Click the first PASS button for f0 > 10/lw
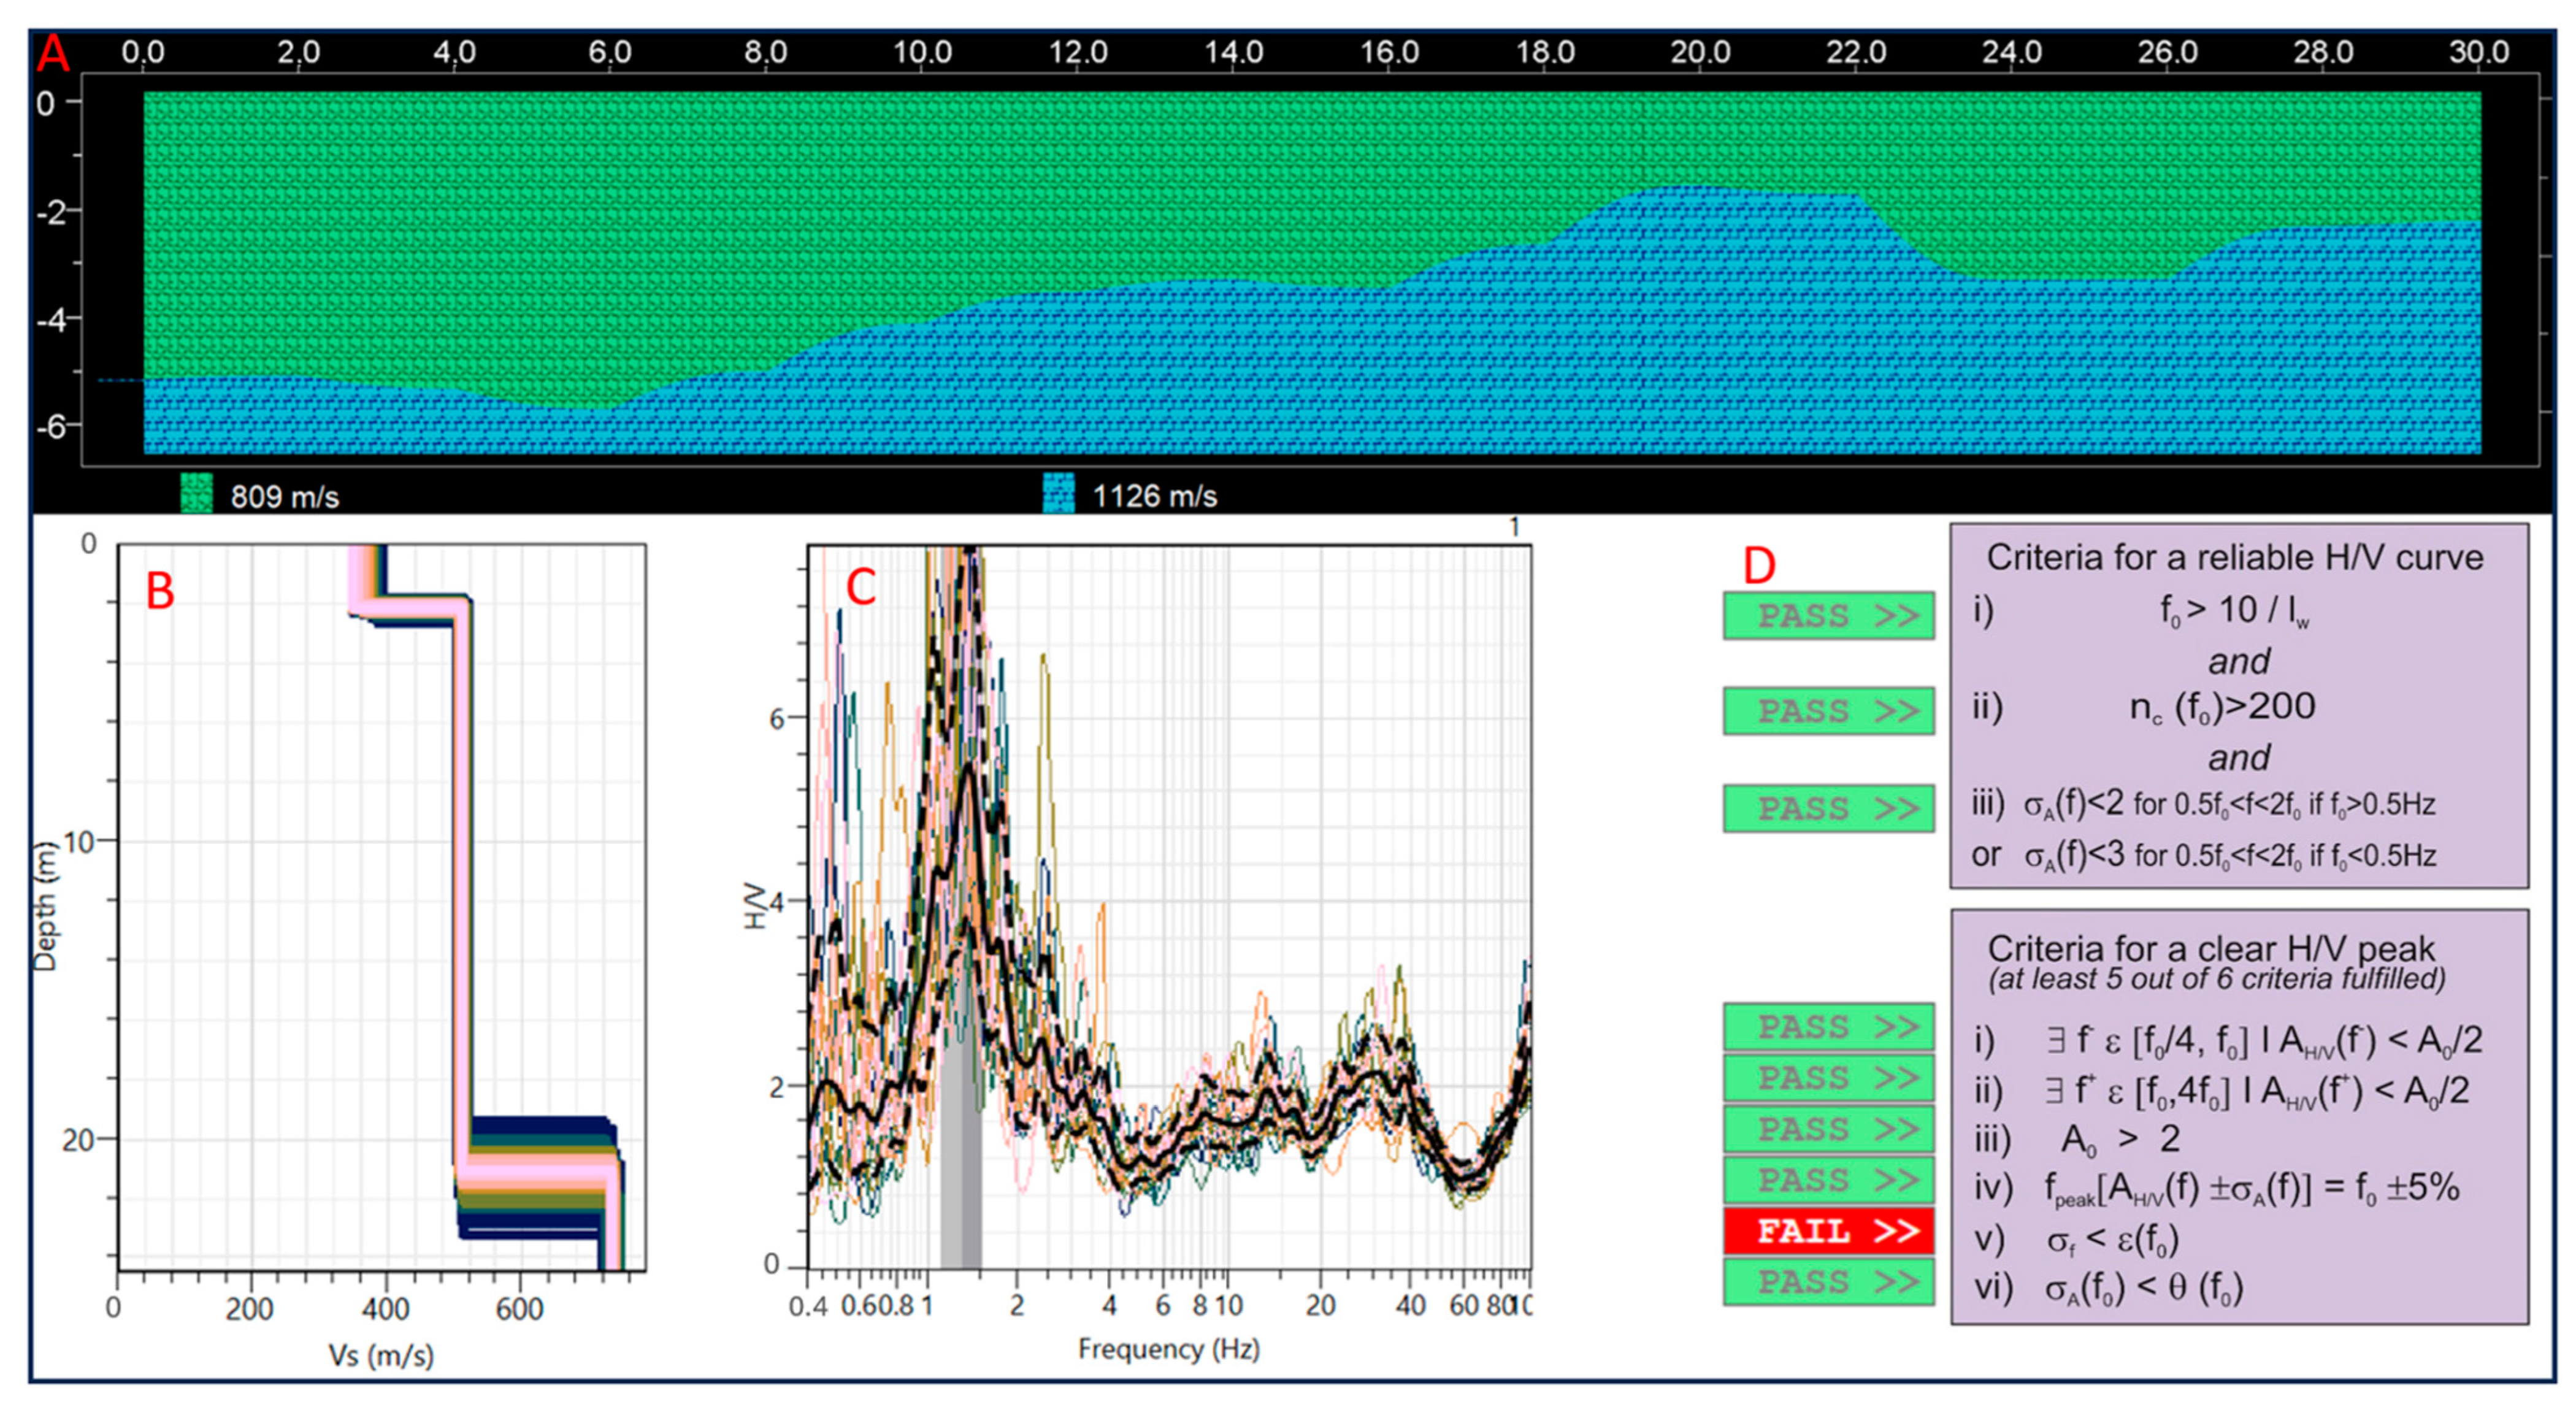 1828,616
